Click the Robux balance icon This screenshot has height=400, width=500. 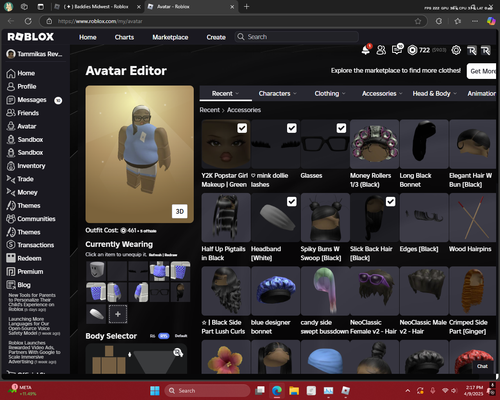pyautogui.click(x=412, y=50)
